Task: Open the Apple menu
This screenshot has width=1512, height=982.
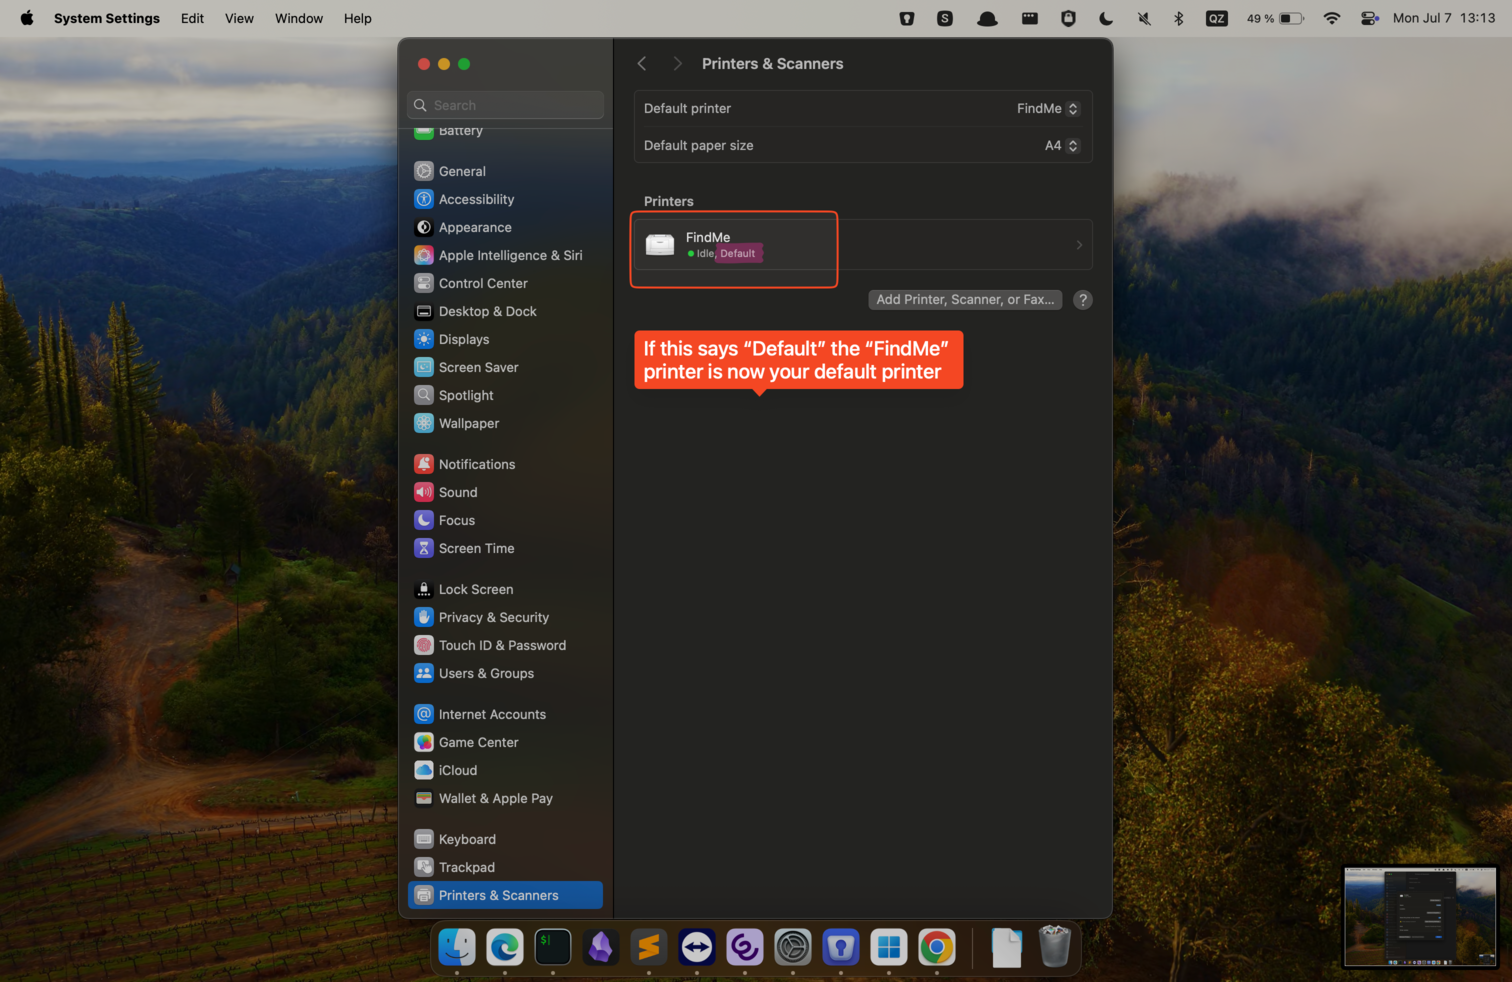Action: [27, 18]
